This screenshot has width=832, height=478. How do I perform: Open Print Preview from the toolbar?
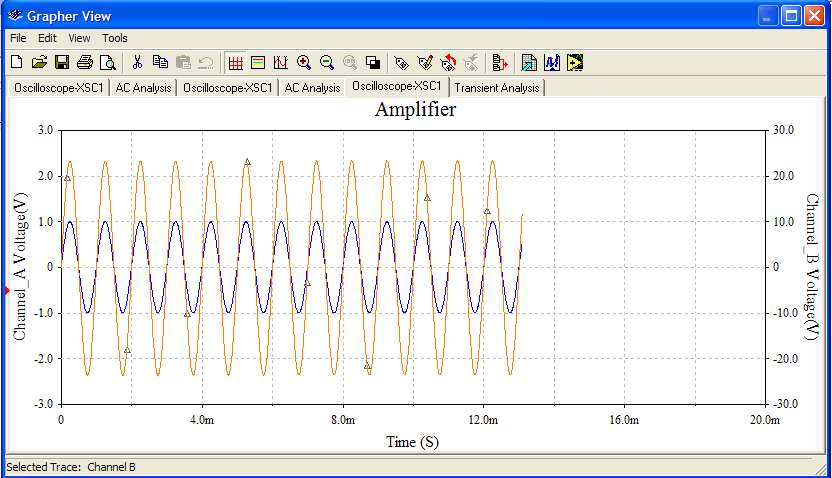(x=107, y=63)
